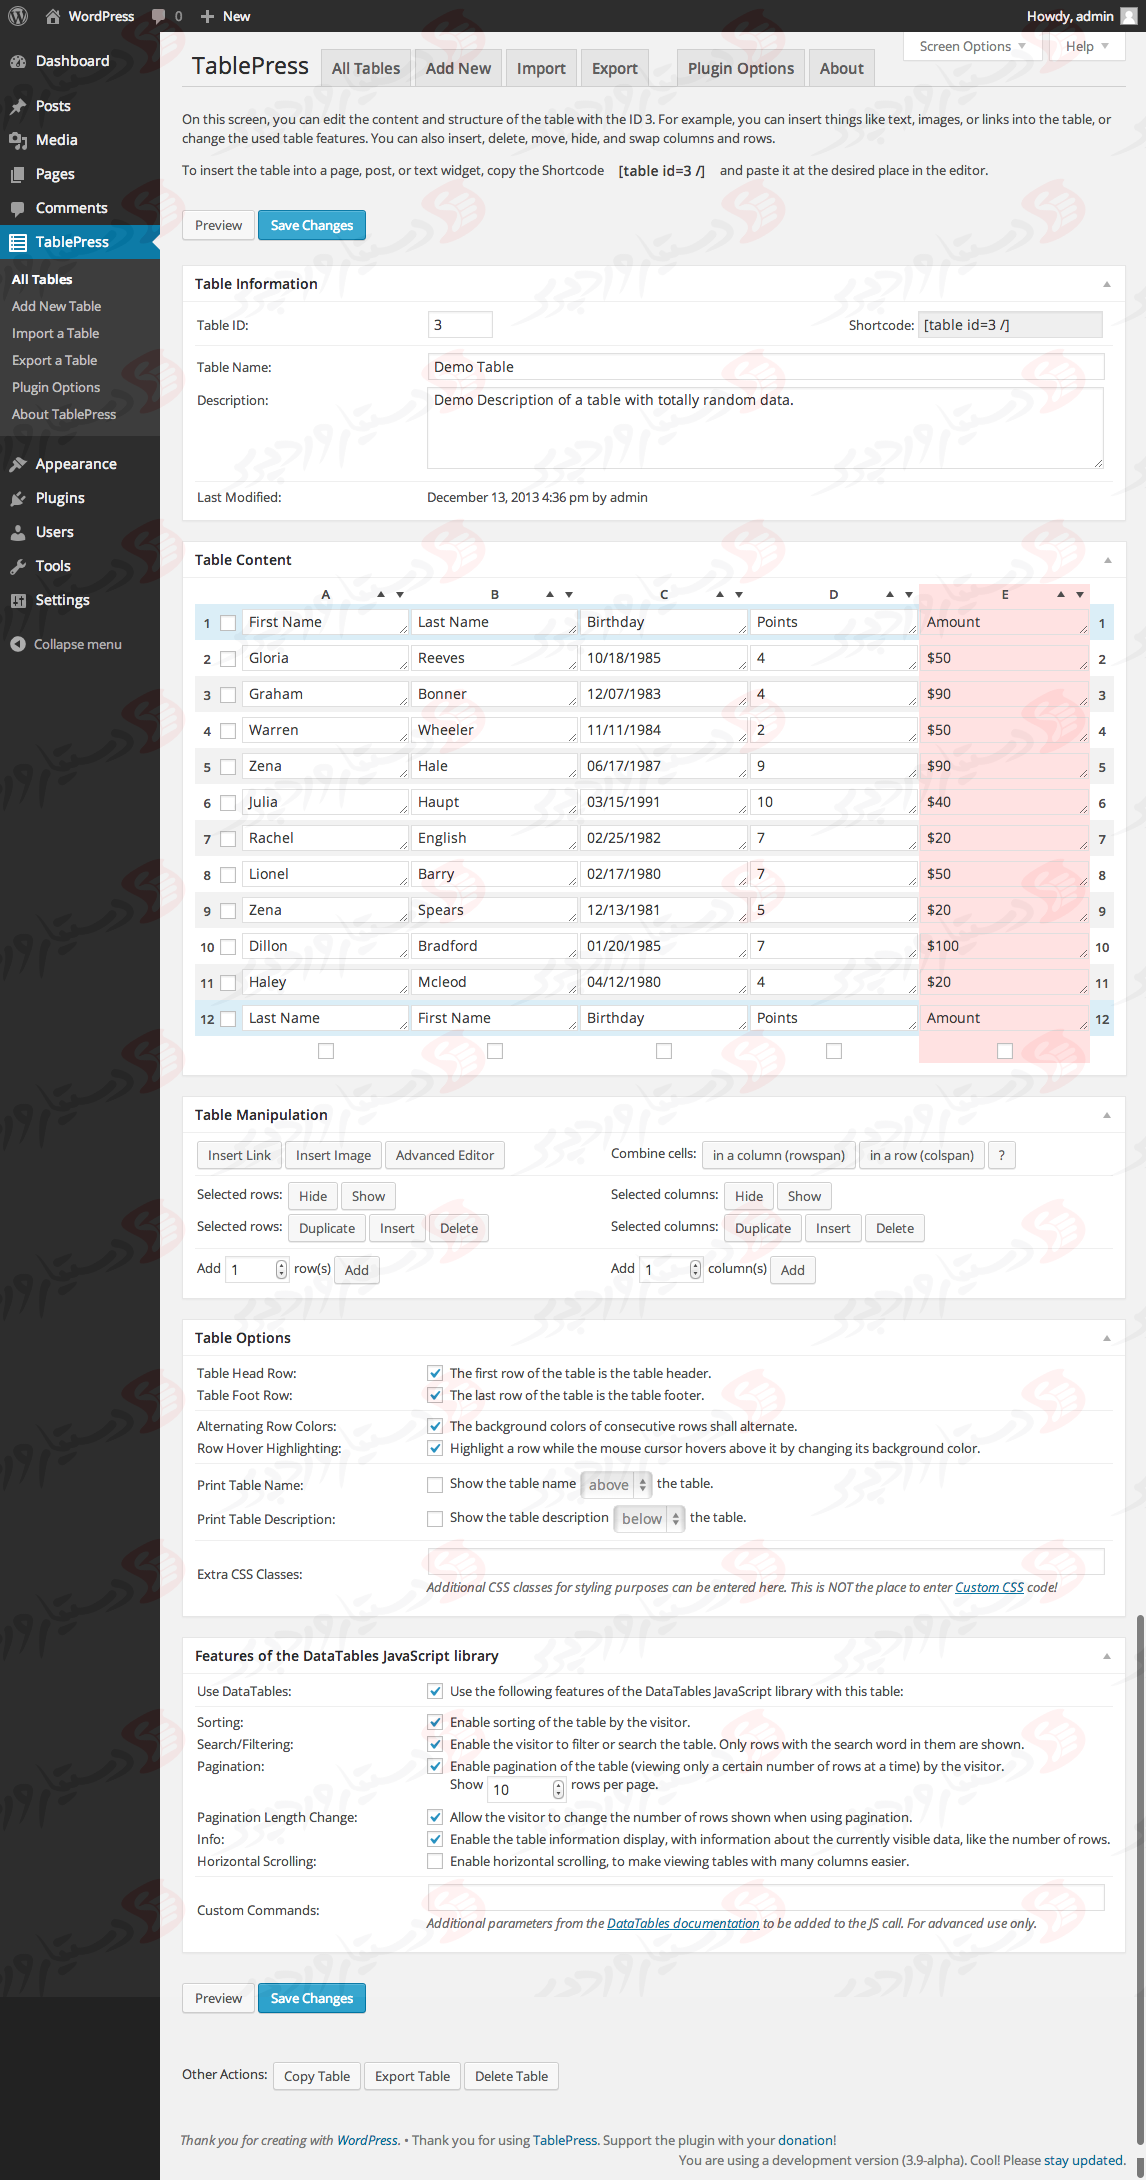Click the Table Name input field
Viewport: 1146px width, 2180px height.
tap(765, 367)
